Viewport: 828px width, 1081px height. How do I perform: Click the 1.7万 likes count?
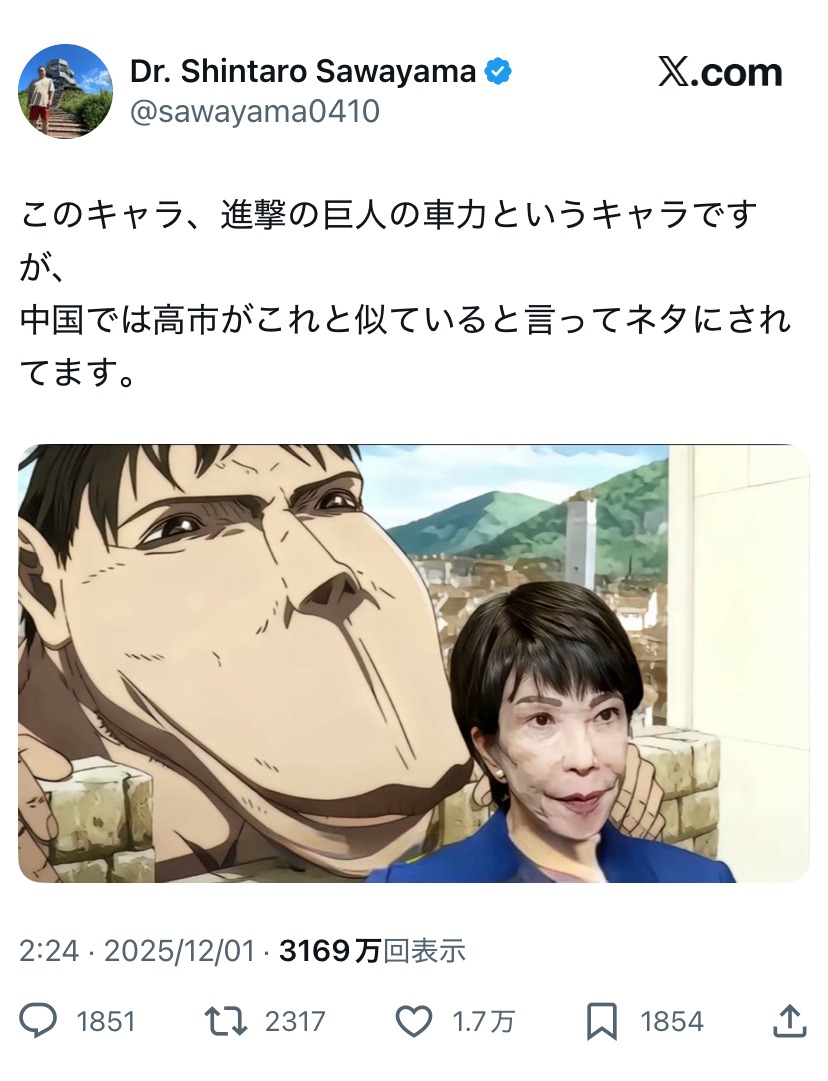[x=483, y=1022]
